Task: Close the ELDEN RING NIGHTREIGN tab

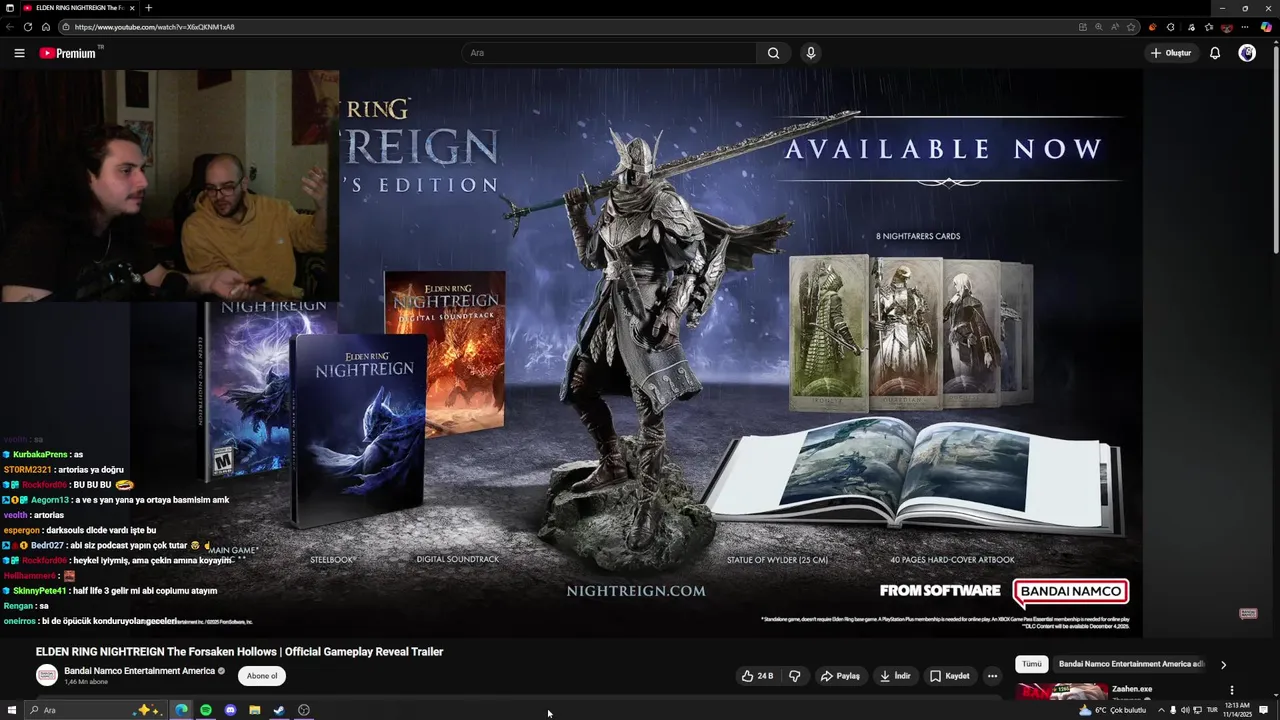Action: point(132,8)
